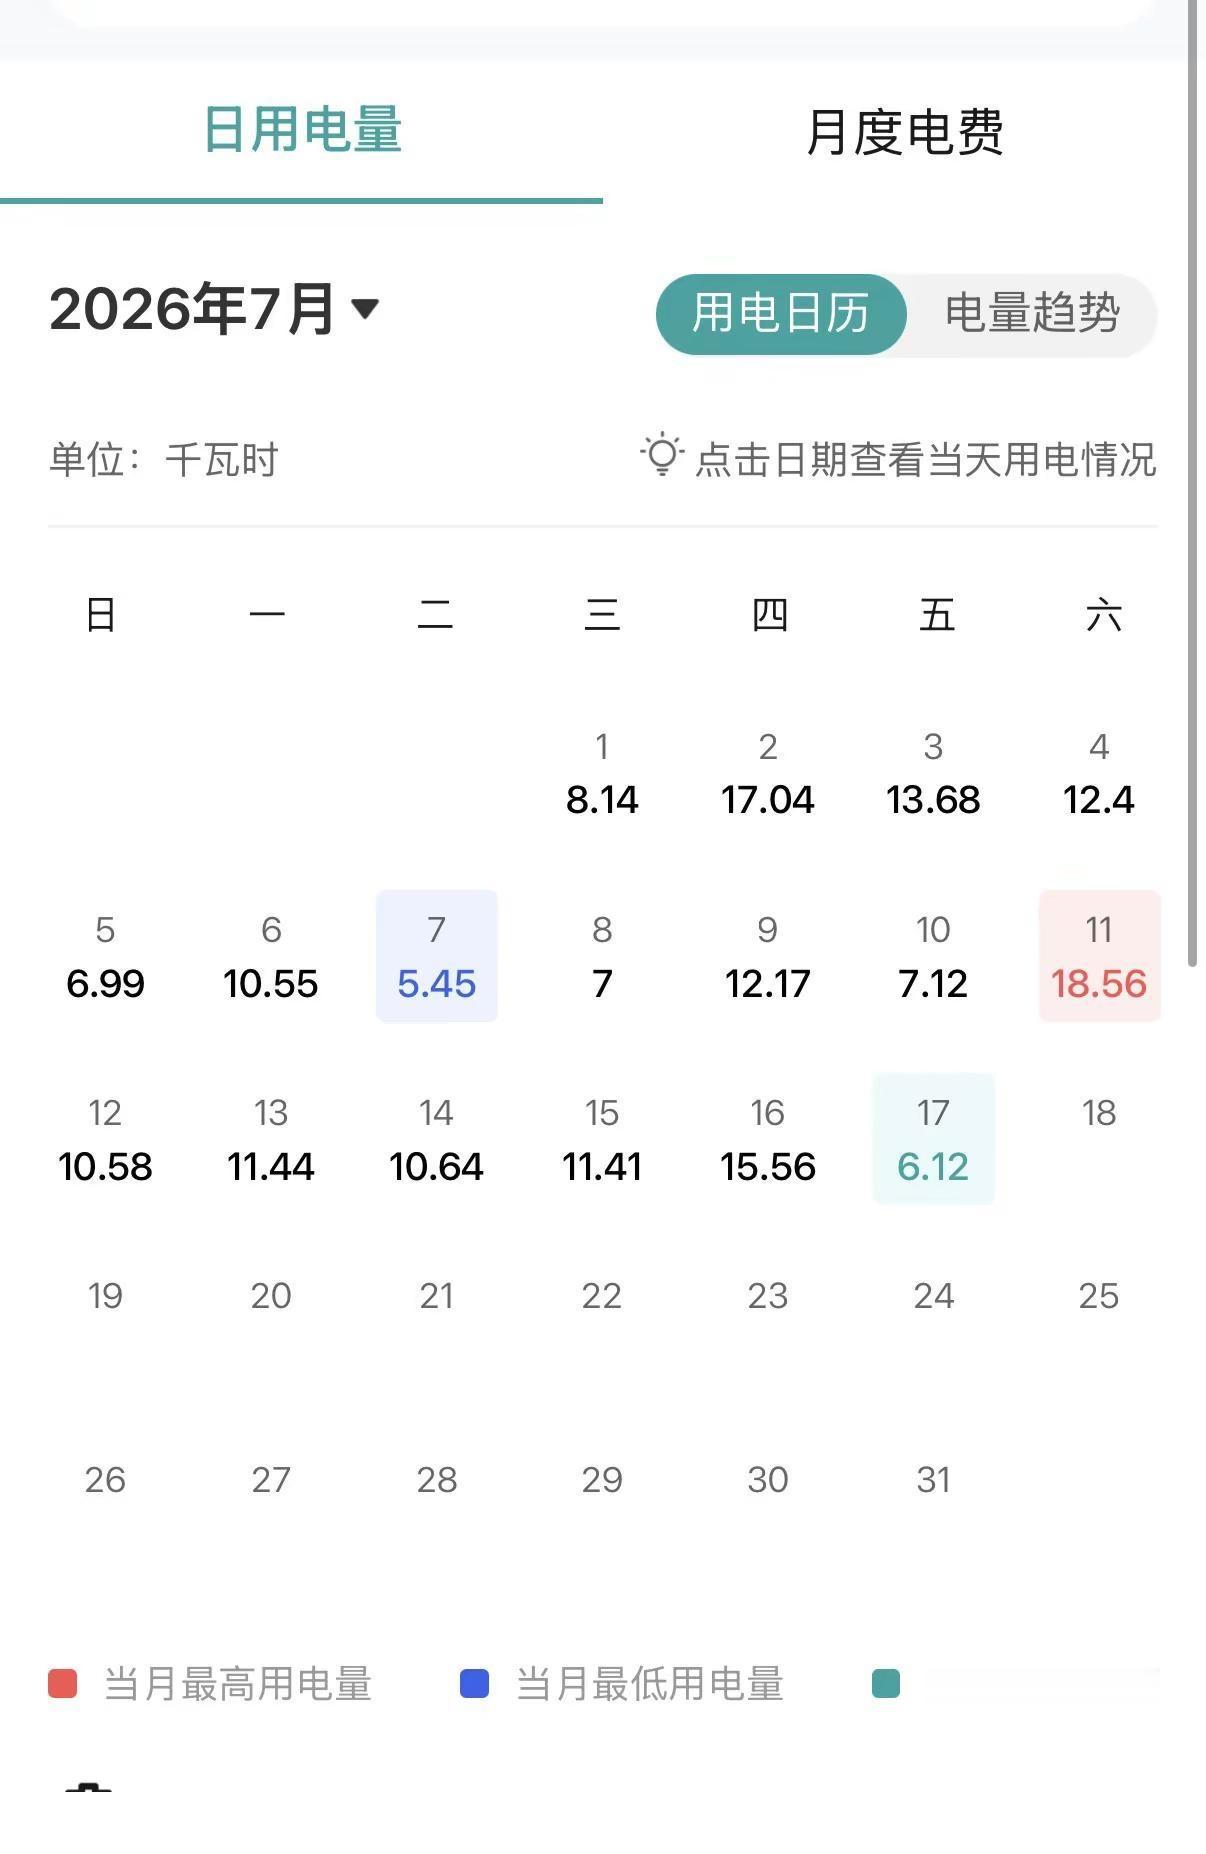Click the 当月最高用电量 legend label
This screenshot has width=1206, height=1854.
click(238, 1684)
